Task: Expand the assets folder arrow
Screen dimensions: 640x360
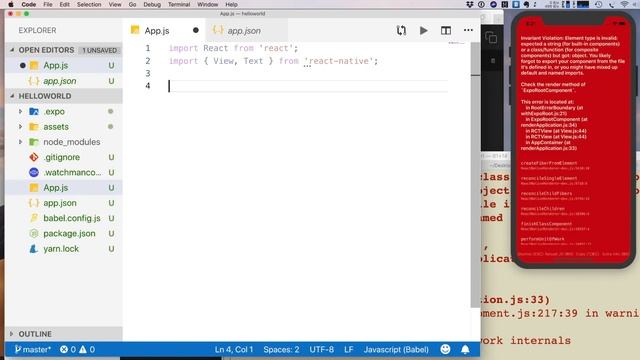Action: pyautogui.click(x=20, y=127)
